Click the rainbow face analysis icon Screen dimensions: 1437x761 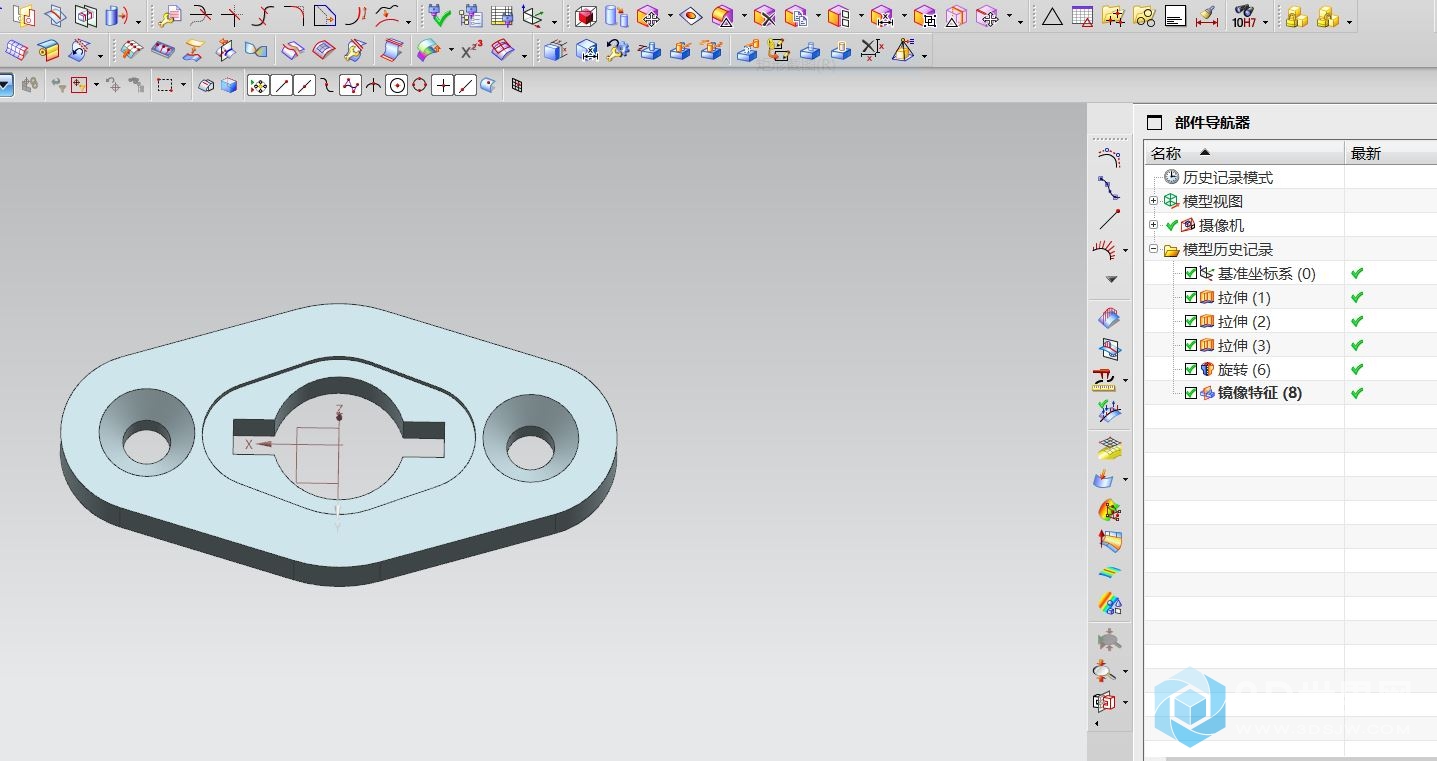(x=1109, y=603)
